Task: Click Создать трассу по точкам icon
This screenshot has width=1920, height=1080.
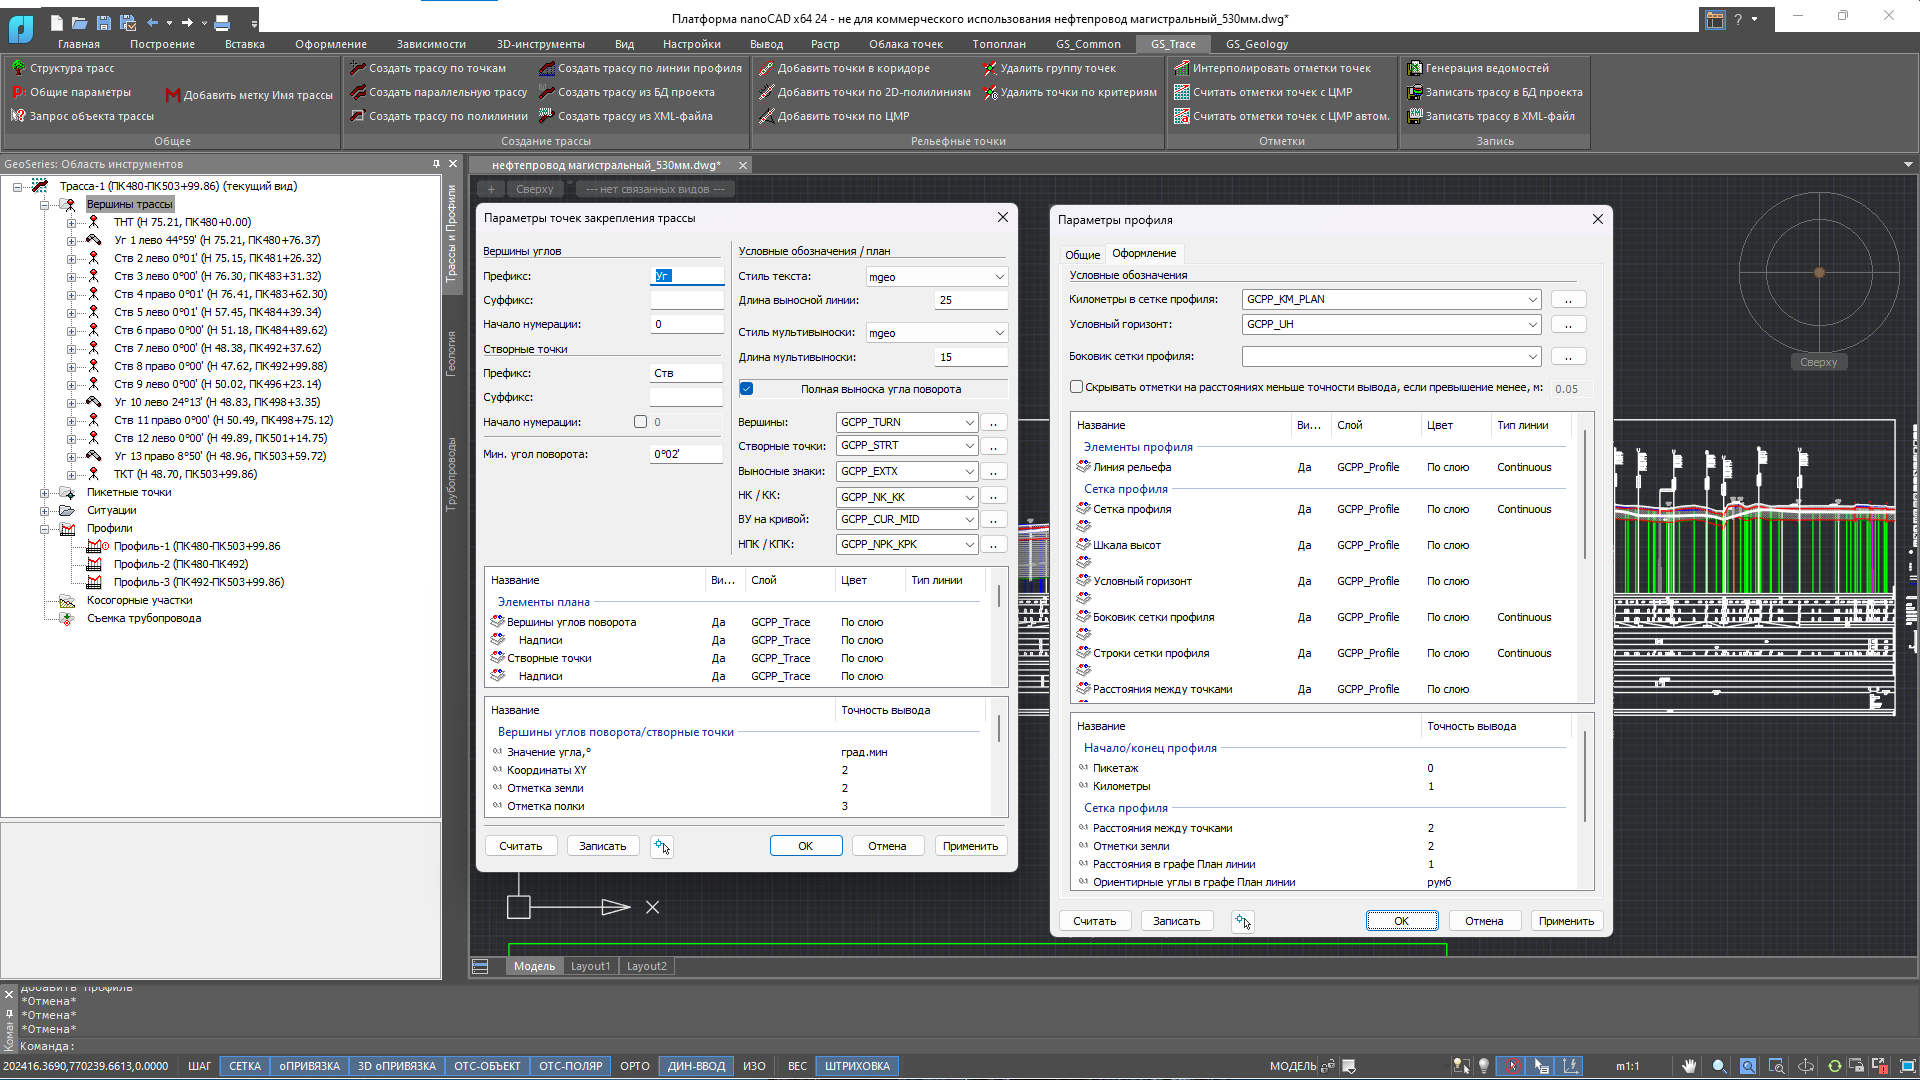Action: tap(358, 68)
